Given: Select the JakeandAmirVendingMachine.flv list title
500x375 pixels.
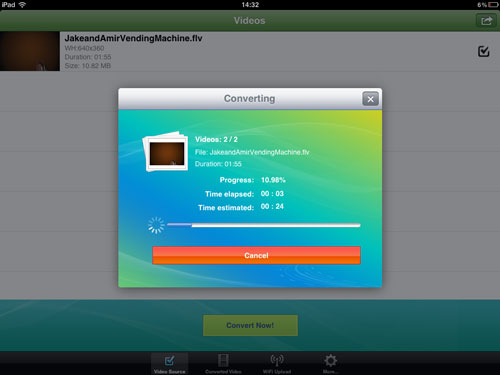Looking at the screenshot, I should [x=133, y=38].
